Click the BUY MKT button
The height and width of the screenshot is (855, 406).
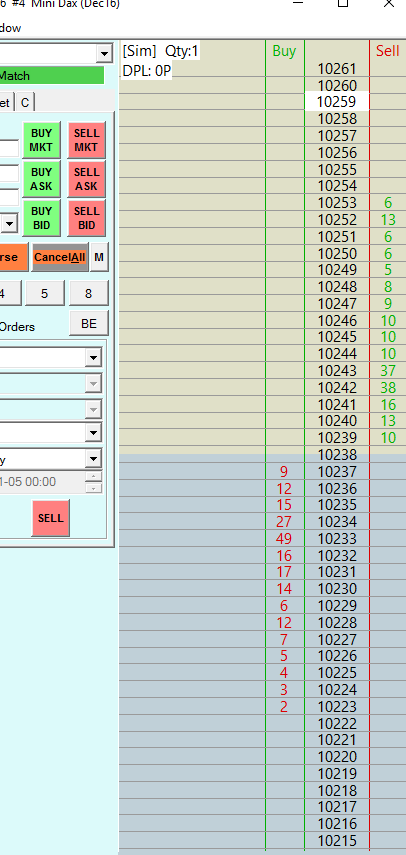click(41, 140)
